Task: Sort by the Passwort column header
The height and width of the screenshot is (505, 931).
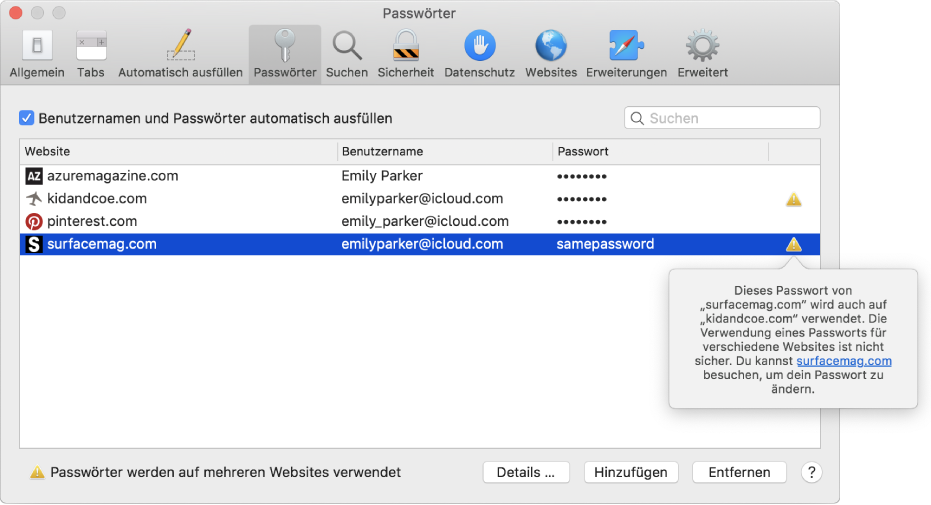Action: pyautogui.click(x=661, y=151)
